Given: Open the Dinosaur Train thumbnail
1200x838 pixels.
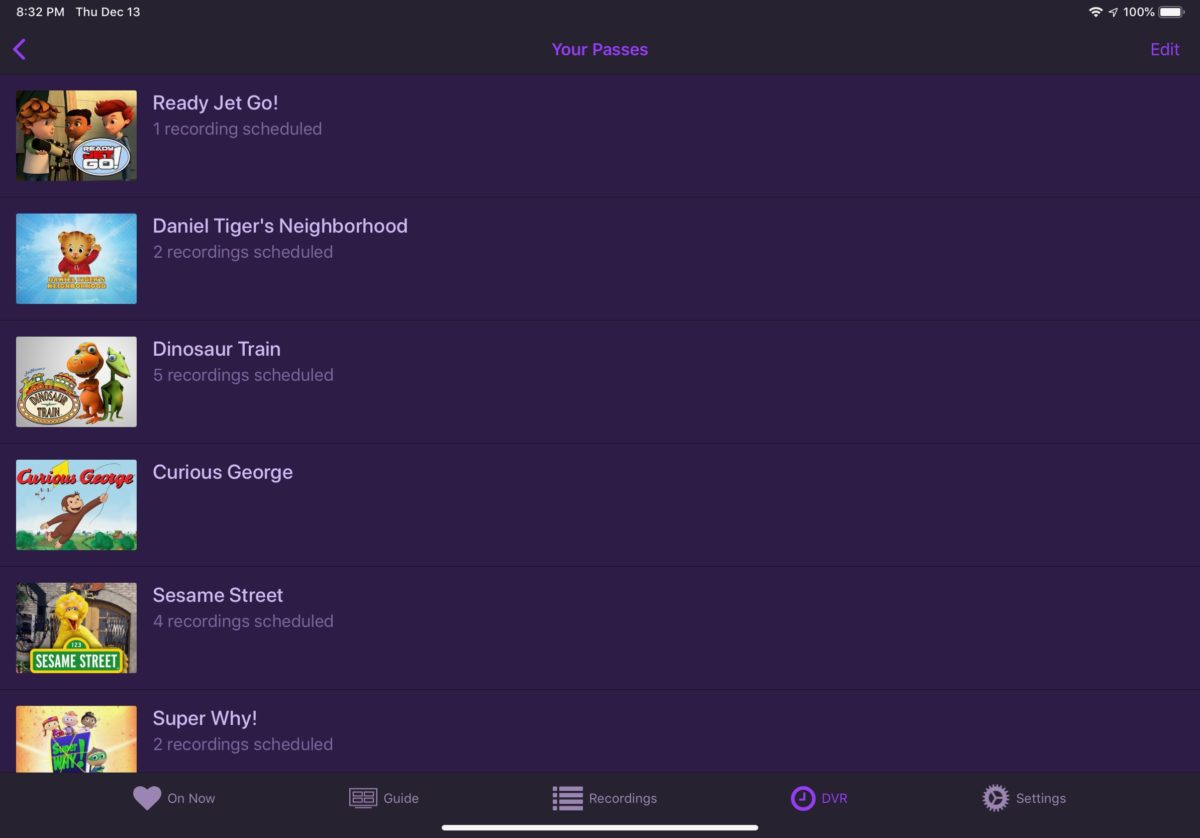Looking at the screenshot, I should tap(76, 382).
